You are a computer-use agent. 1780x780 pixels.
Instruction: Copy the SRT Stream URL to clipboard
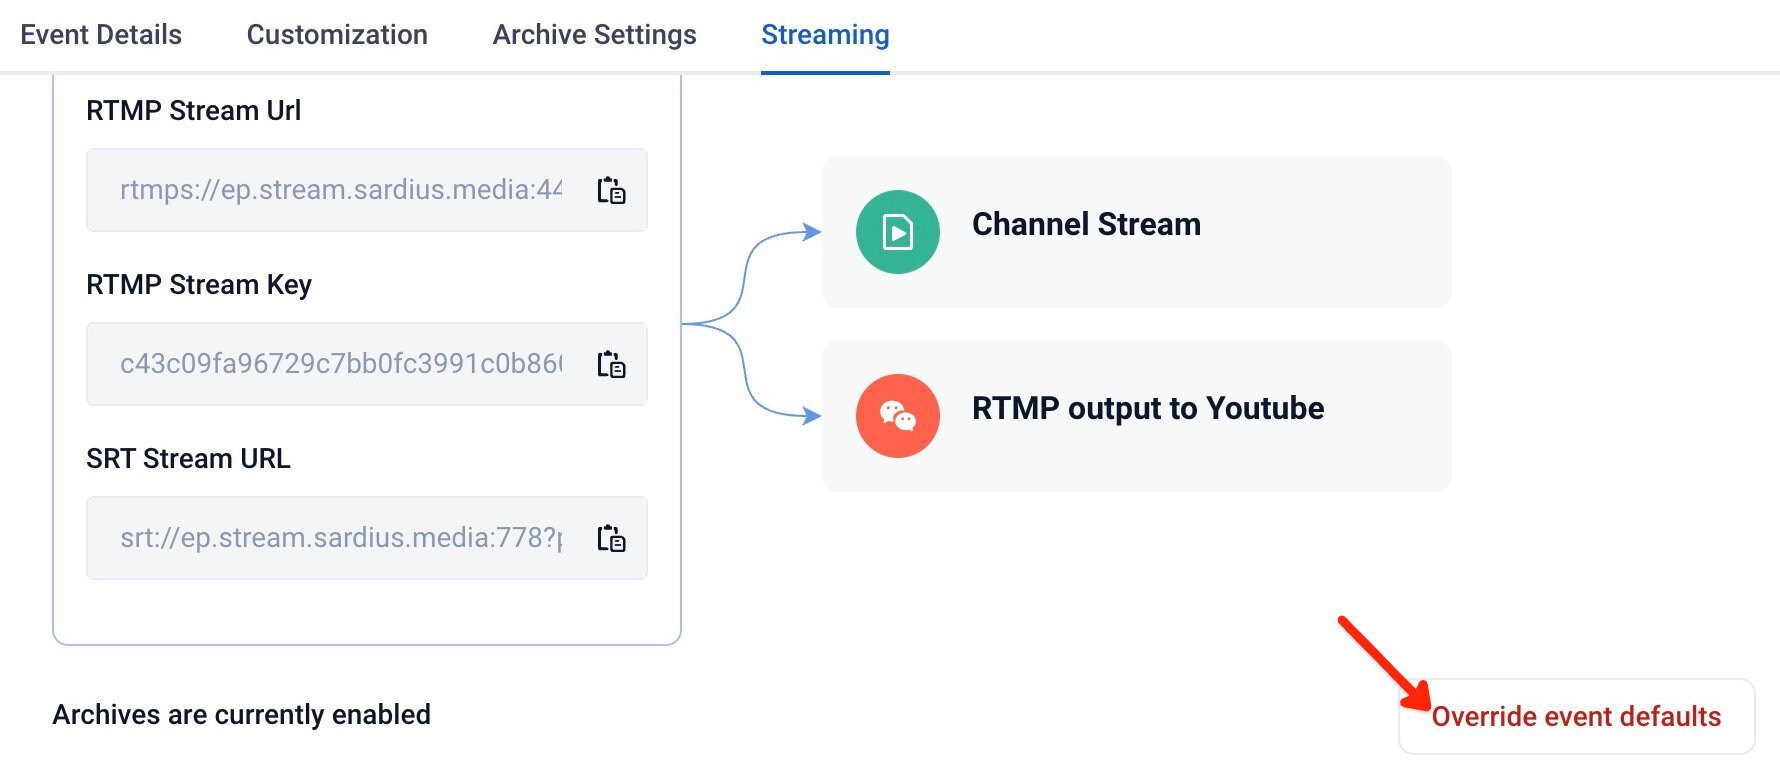pos(611,538)
